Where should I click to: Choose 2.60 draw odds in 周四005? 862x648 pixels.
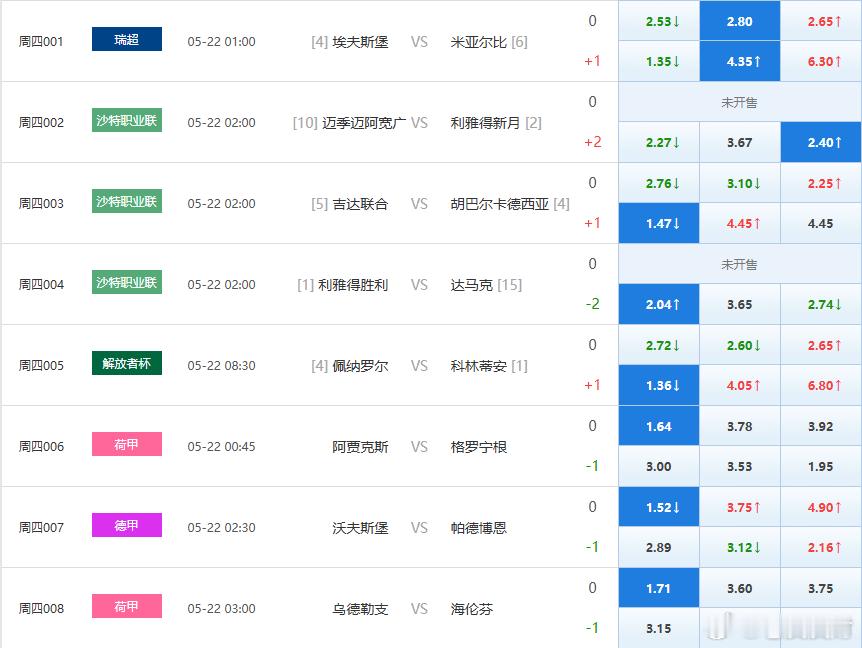coord(739,345)
